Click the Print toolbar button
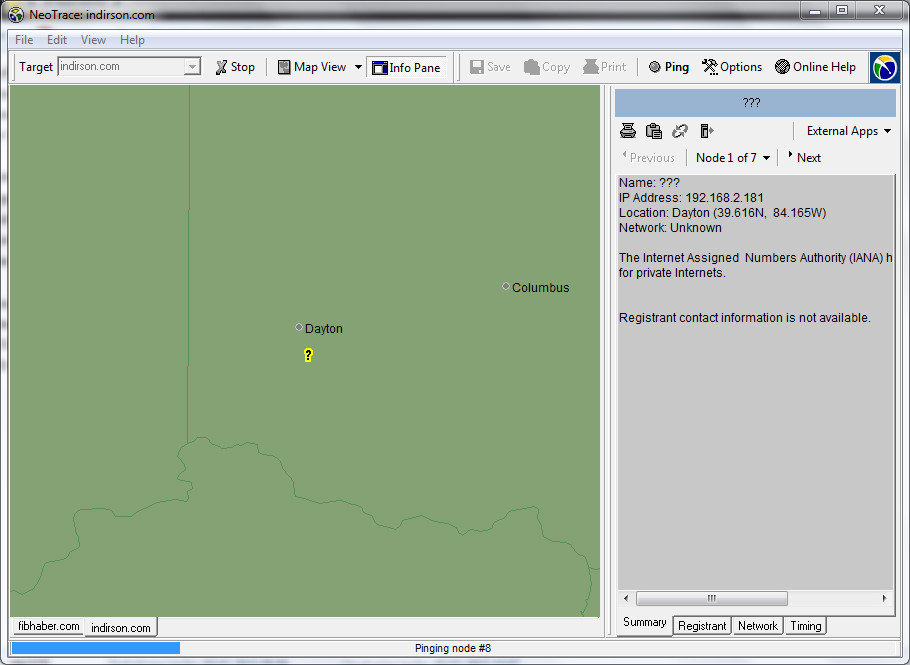Viewport: 910px width, 665px height. point(605,67)
